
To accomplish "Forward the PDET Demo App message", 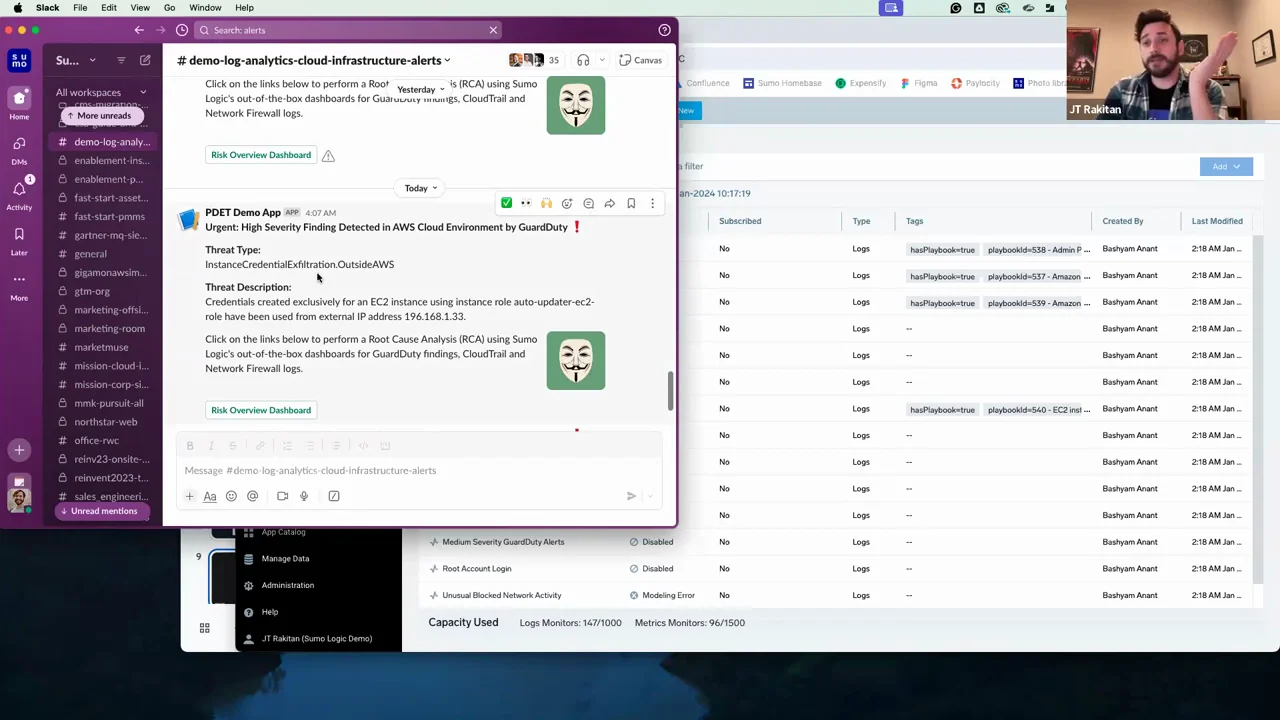I will click(x=609, y=204).
